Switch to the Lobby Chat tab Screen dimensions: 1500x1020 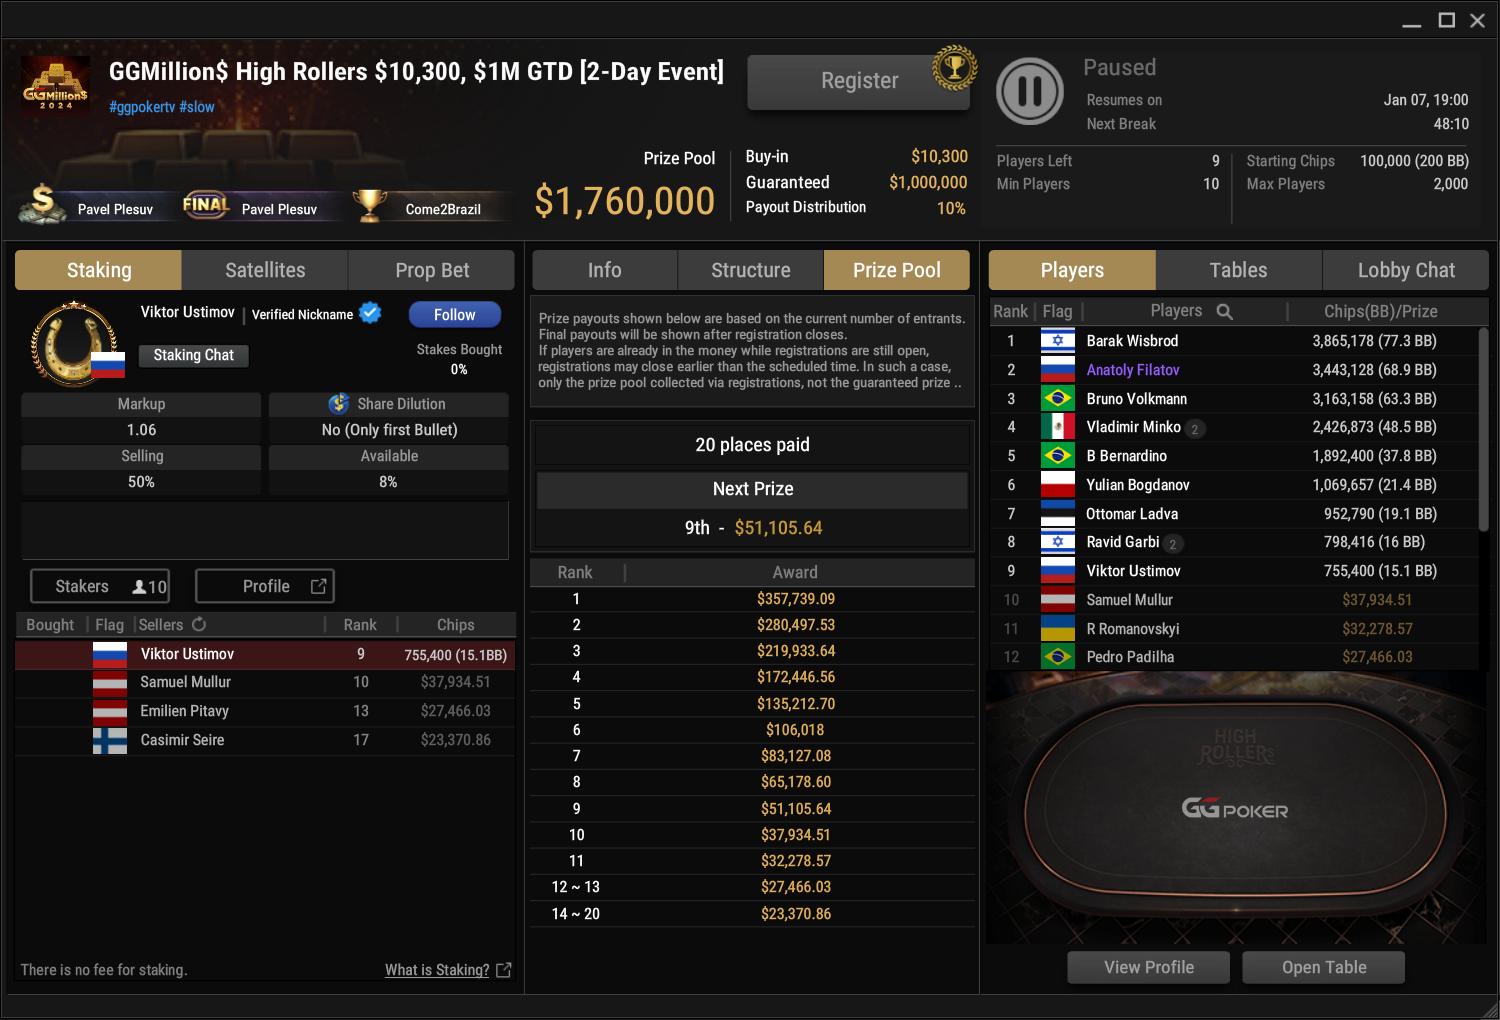tap(1406, 270)
